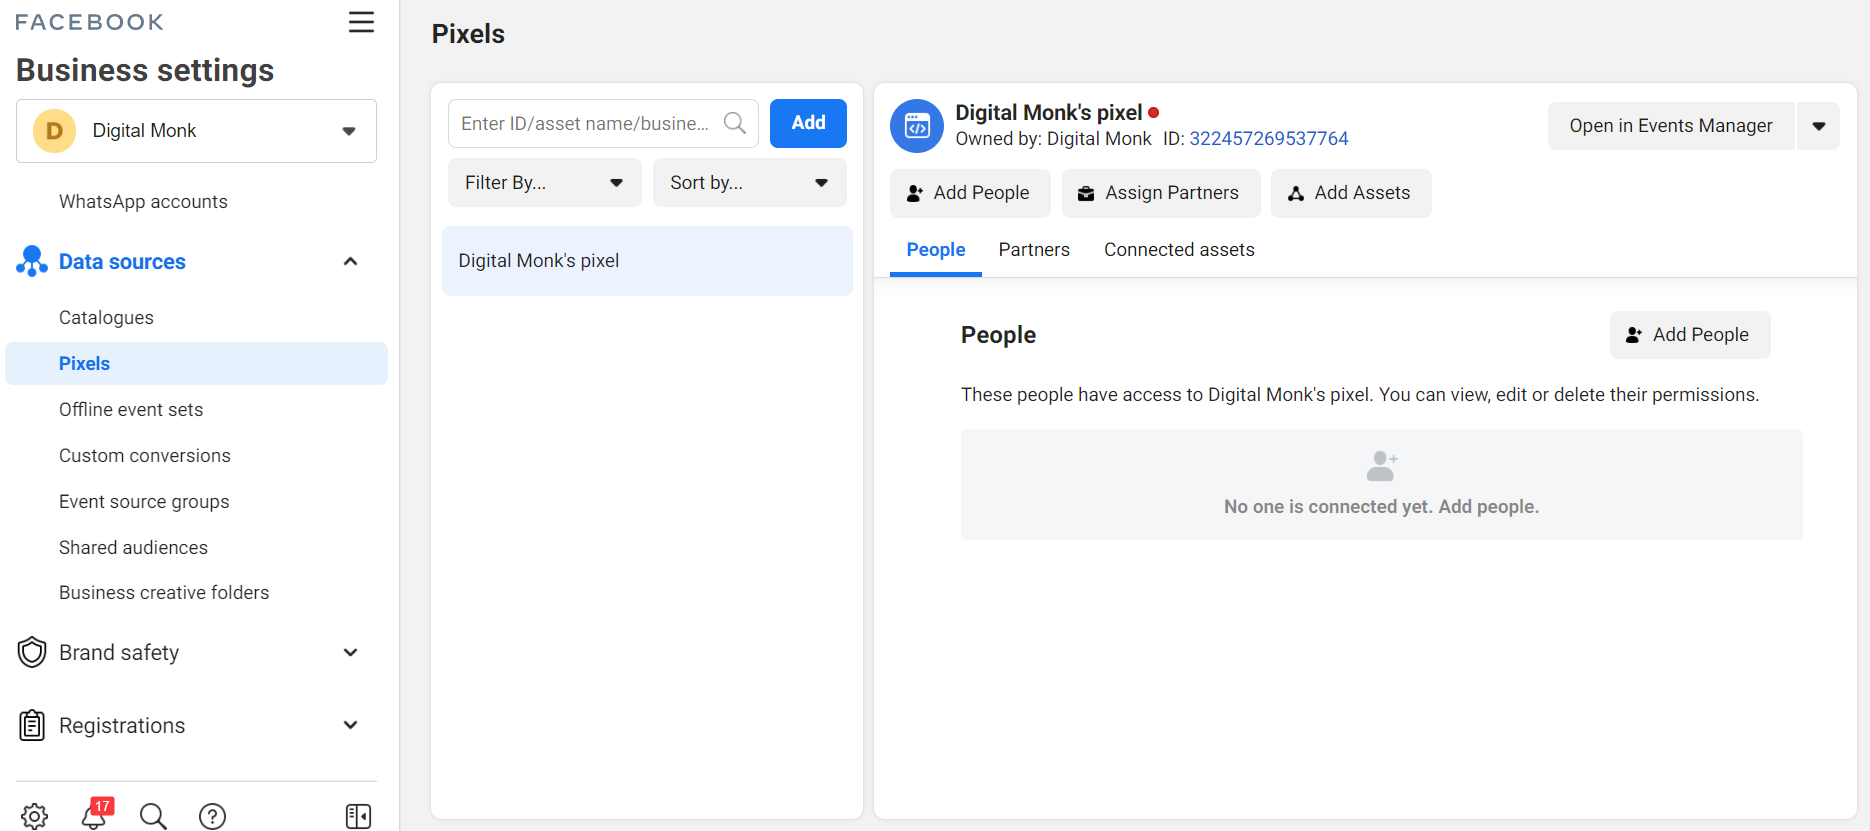Click Add Assets button

pyautogui.click(x=1351, y=193)
